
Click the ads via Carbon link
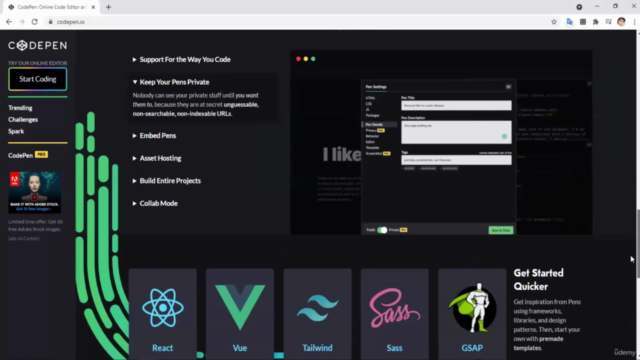click(24, 238)
